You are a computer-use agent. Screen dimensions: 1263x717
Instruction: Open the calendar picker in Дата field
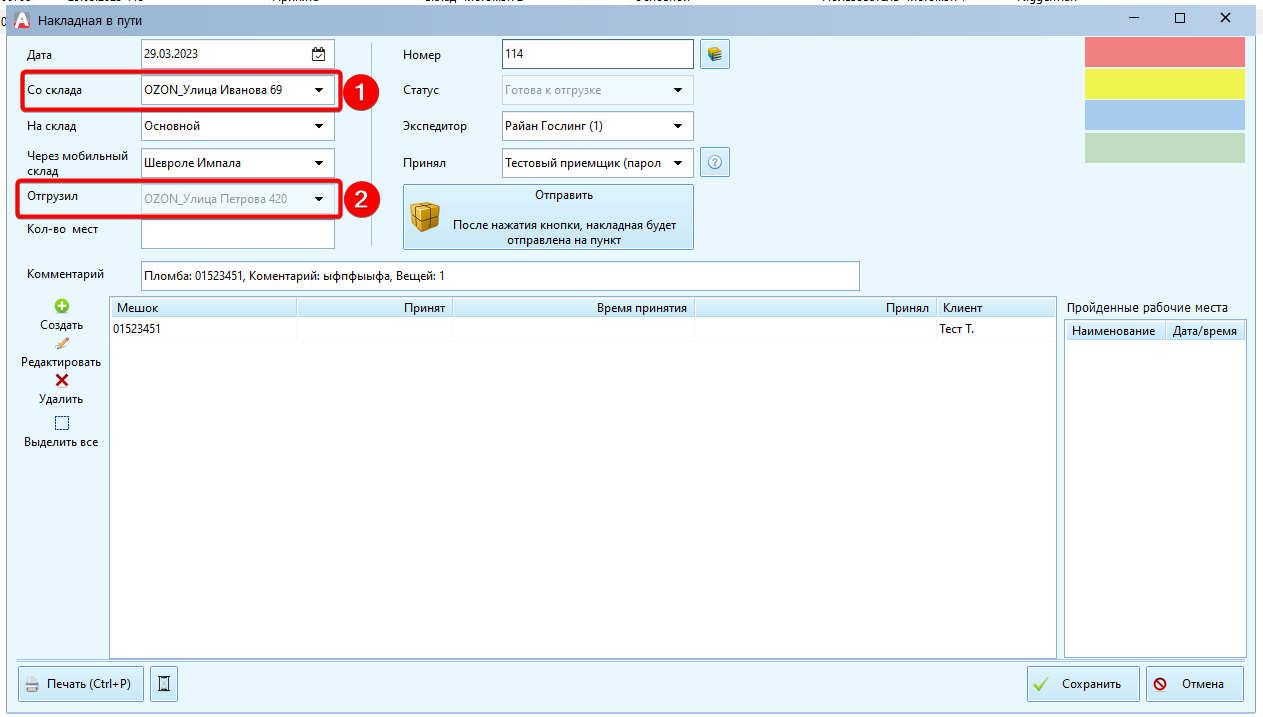(319, 55)
